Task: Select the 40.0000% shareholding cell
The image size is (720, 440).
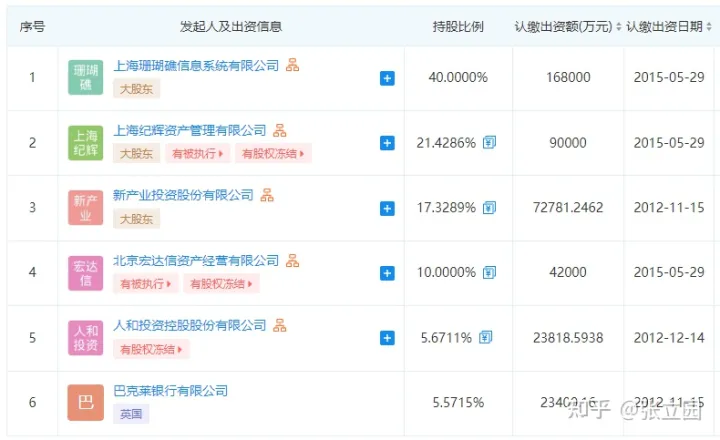Action: pos(458,77)
